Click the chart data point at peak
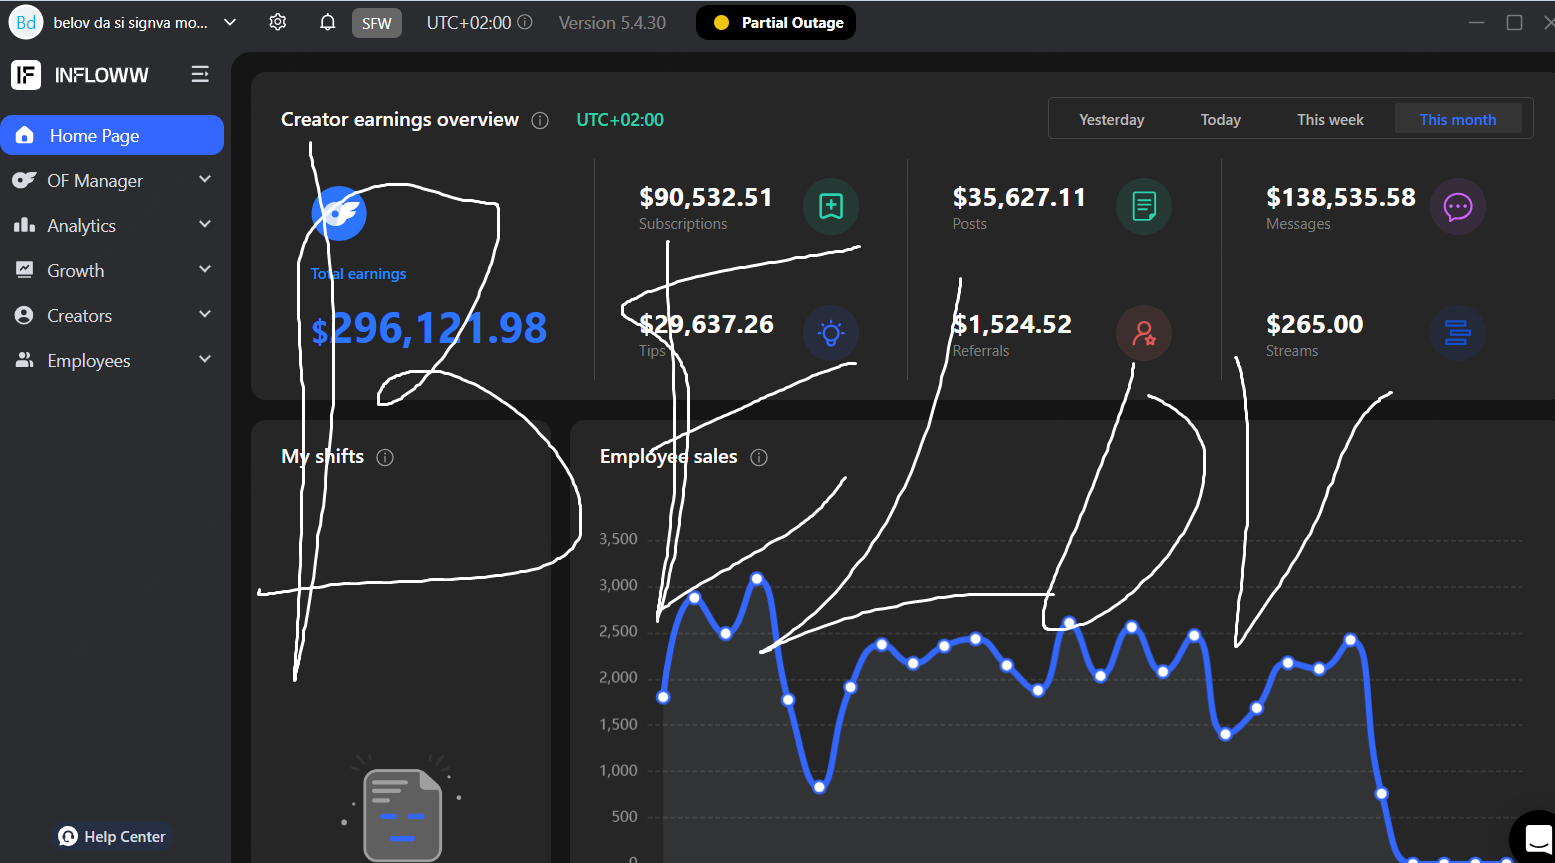Viewport: 1555px width, 863px height. click(x=757, y=579)
